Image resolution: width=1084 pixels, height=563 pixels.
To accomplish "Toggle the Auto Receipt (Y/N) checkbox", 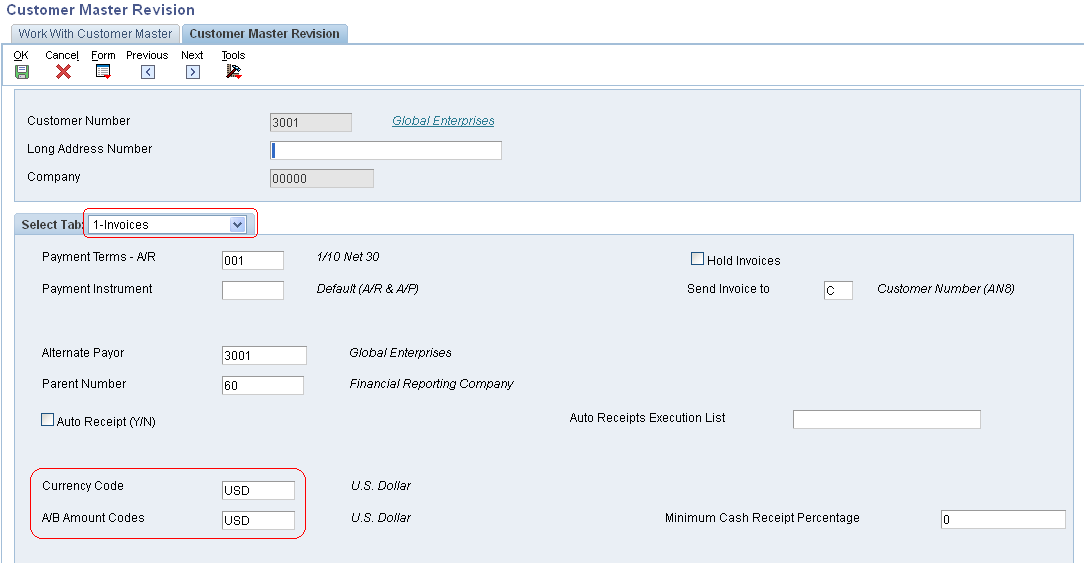I will [x=48, y=420].
